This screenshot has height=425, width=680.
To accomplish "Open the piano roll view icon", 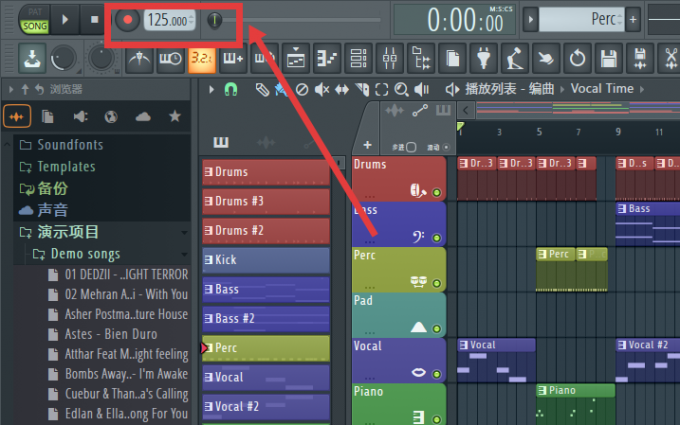I will click(x=327, y=58).
